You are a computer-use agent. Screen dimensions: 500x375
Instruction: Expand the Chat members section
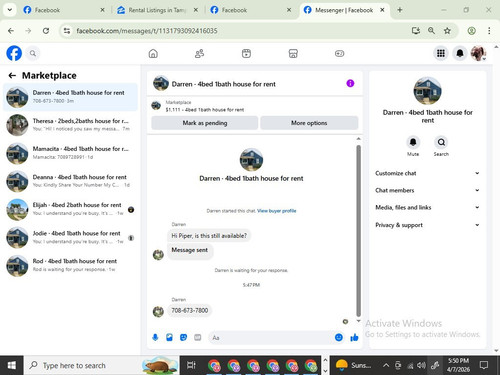coord(427,190)
